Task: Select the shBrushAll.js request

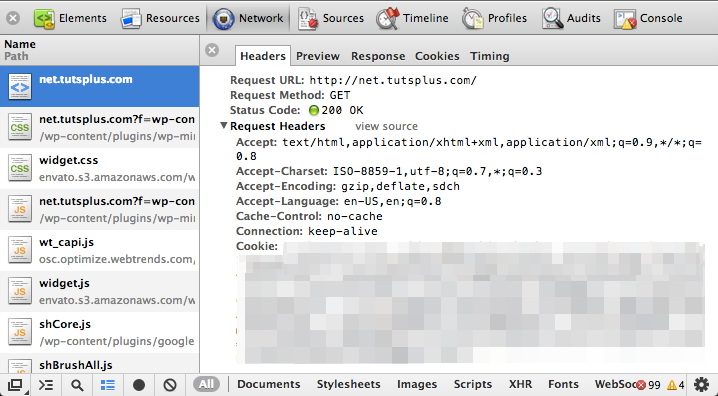Action: coord(100,363)
